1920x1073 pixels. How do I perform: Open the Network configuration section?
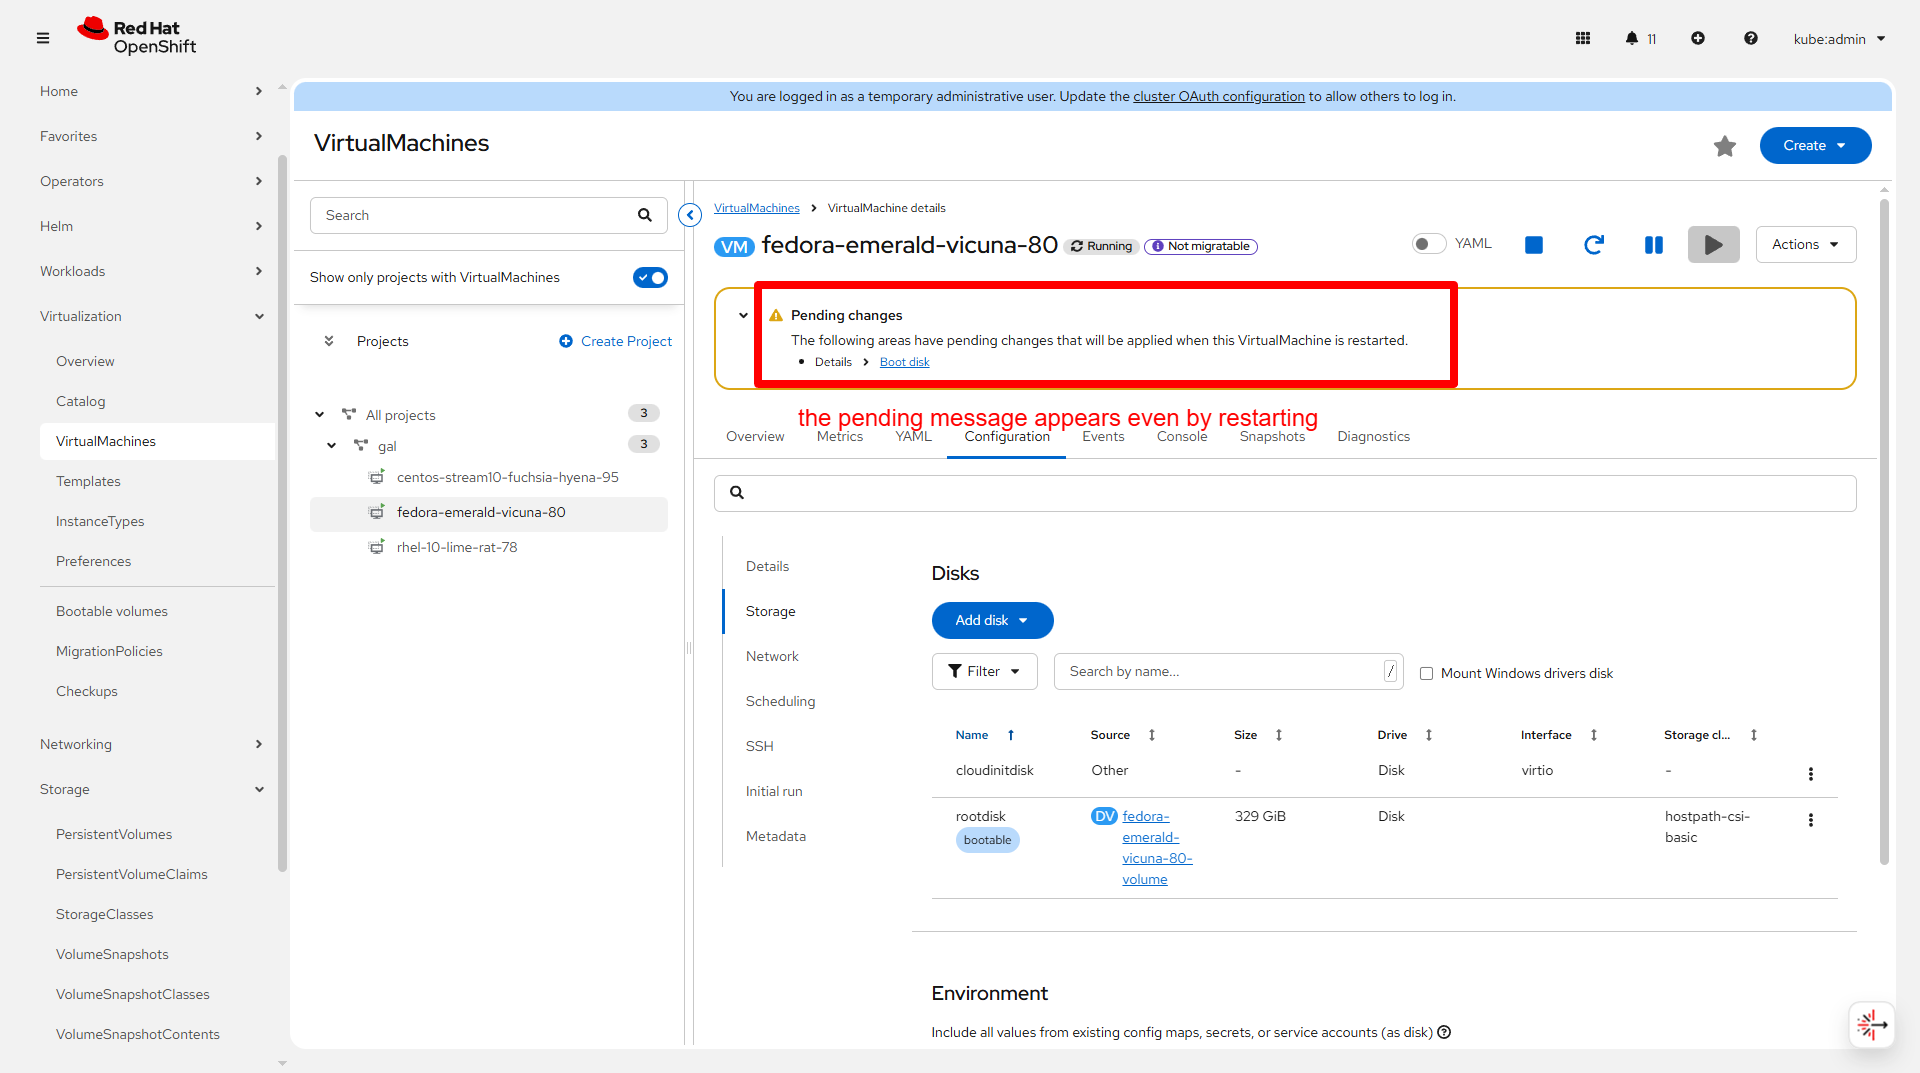click(x=772, y=656)
